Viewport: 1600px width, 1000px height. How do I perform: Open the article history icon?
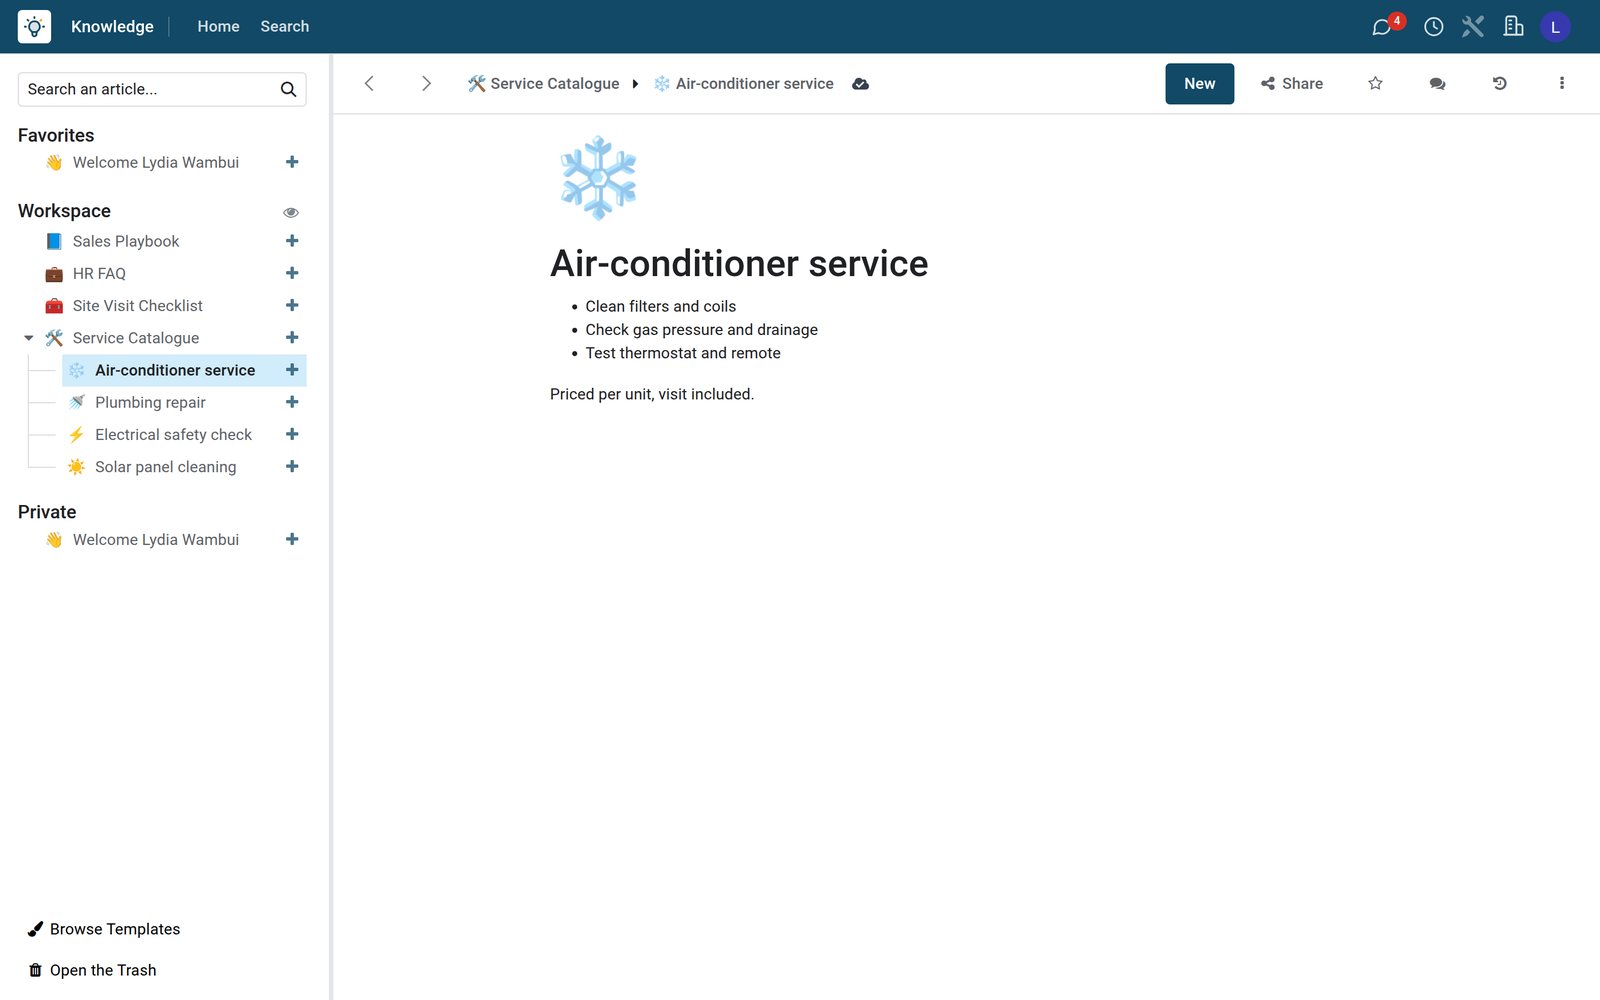tap(1499, 84)
